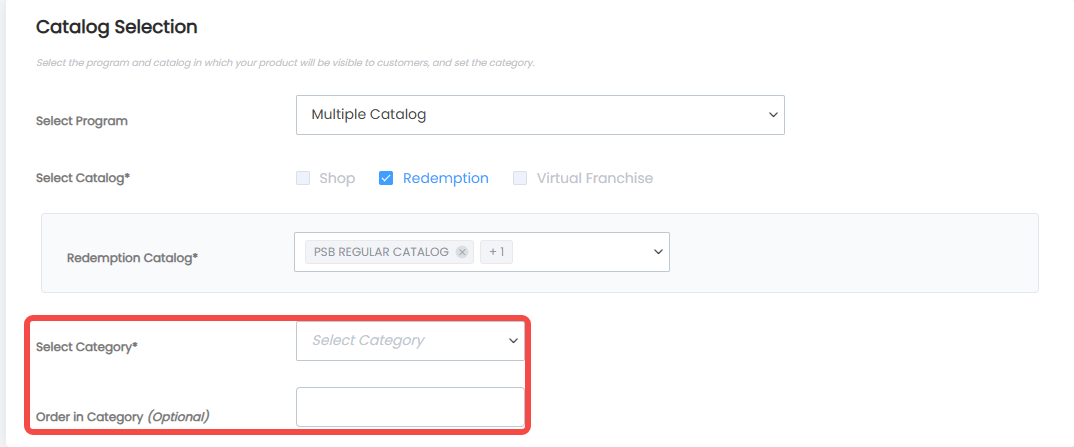Expand the Redemption Catalog multi-select box
This screenshot has height=447, width=1074.
tap(482, 252)
